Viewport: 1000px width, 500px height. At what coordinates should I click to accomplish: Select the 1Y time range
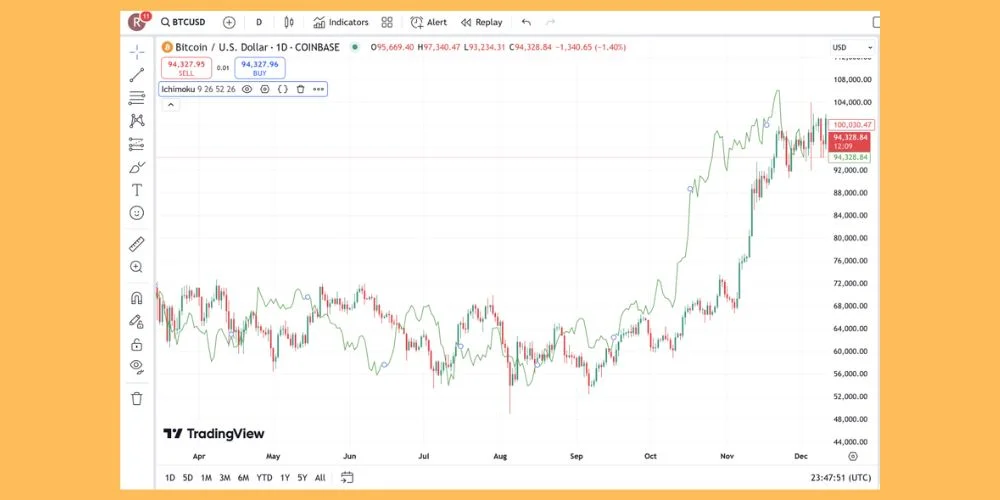tap(285, 478)
